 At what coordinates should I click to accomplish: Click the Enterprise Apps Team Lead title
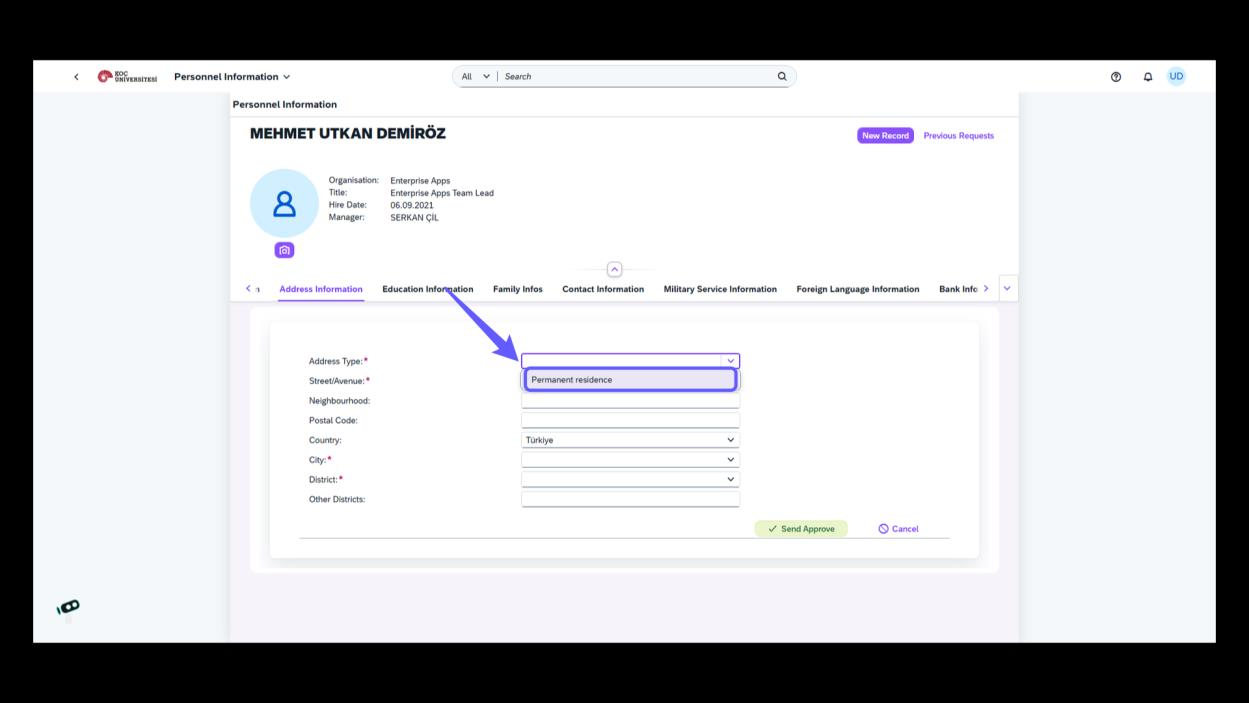[x=442, y=193]
